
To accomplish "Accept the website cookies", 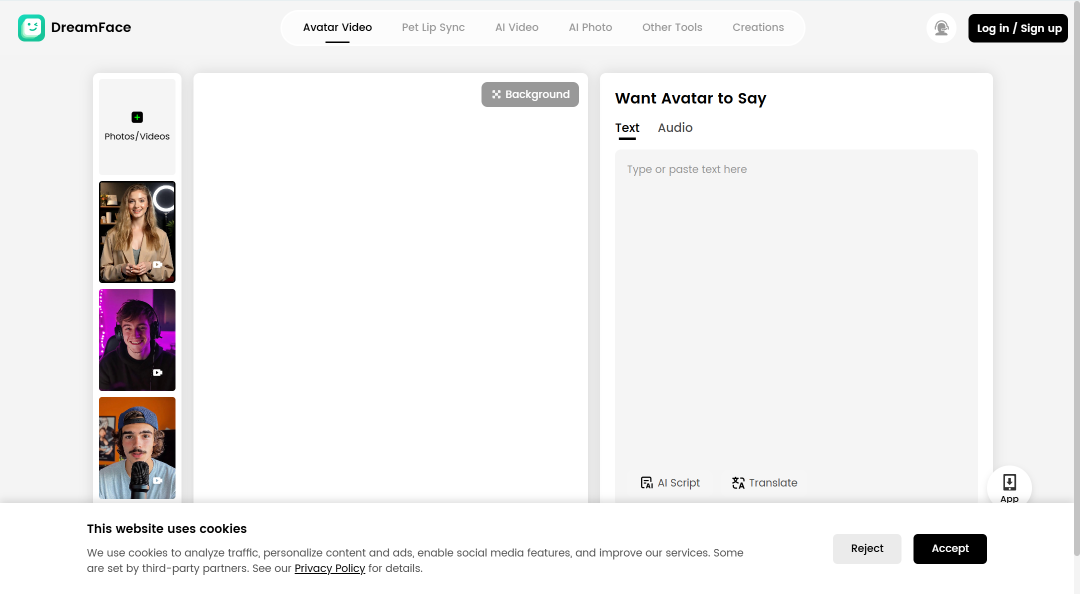I will 950,549.
